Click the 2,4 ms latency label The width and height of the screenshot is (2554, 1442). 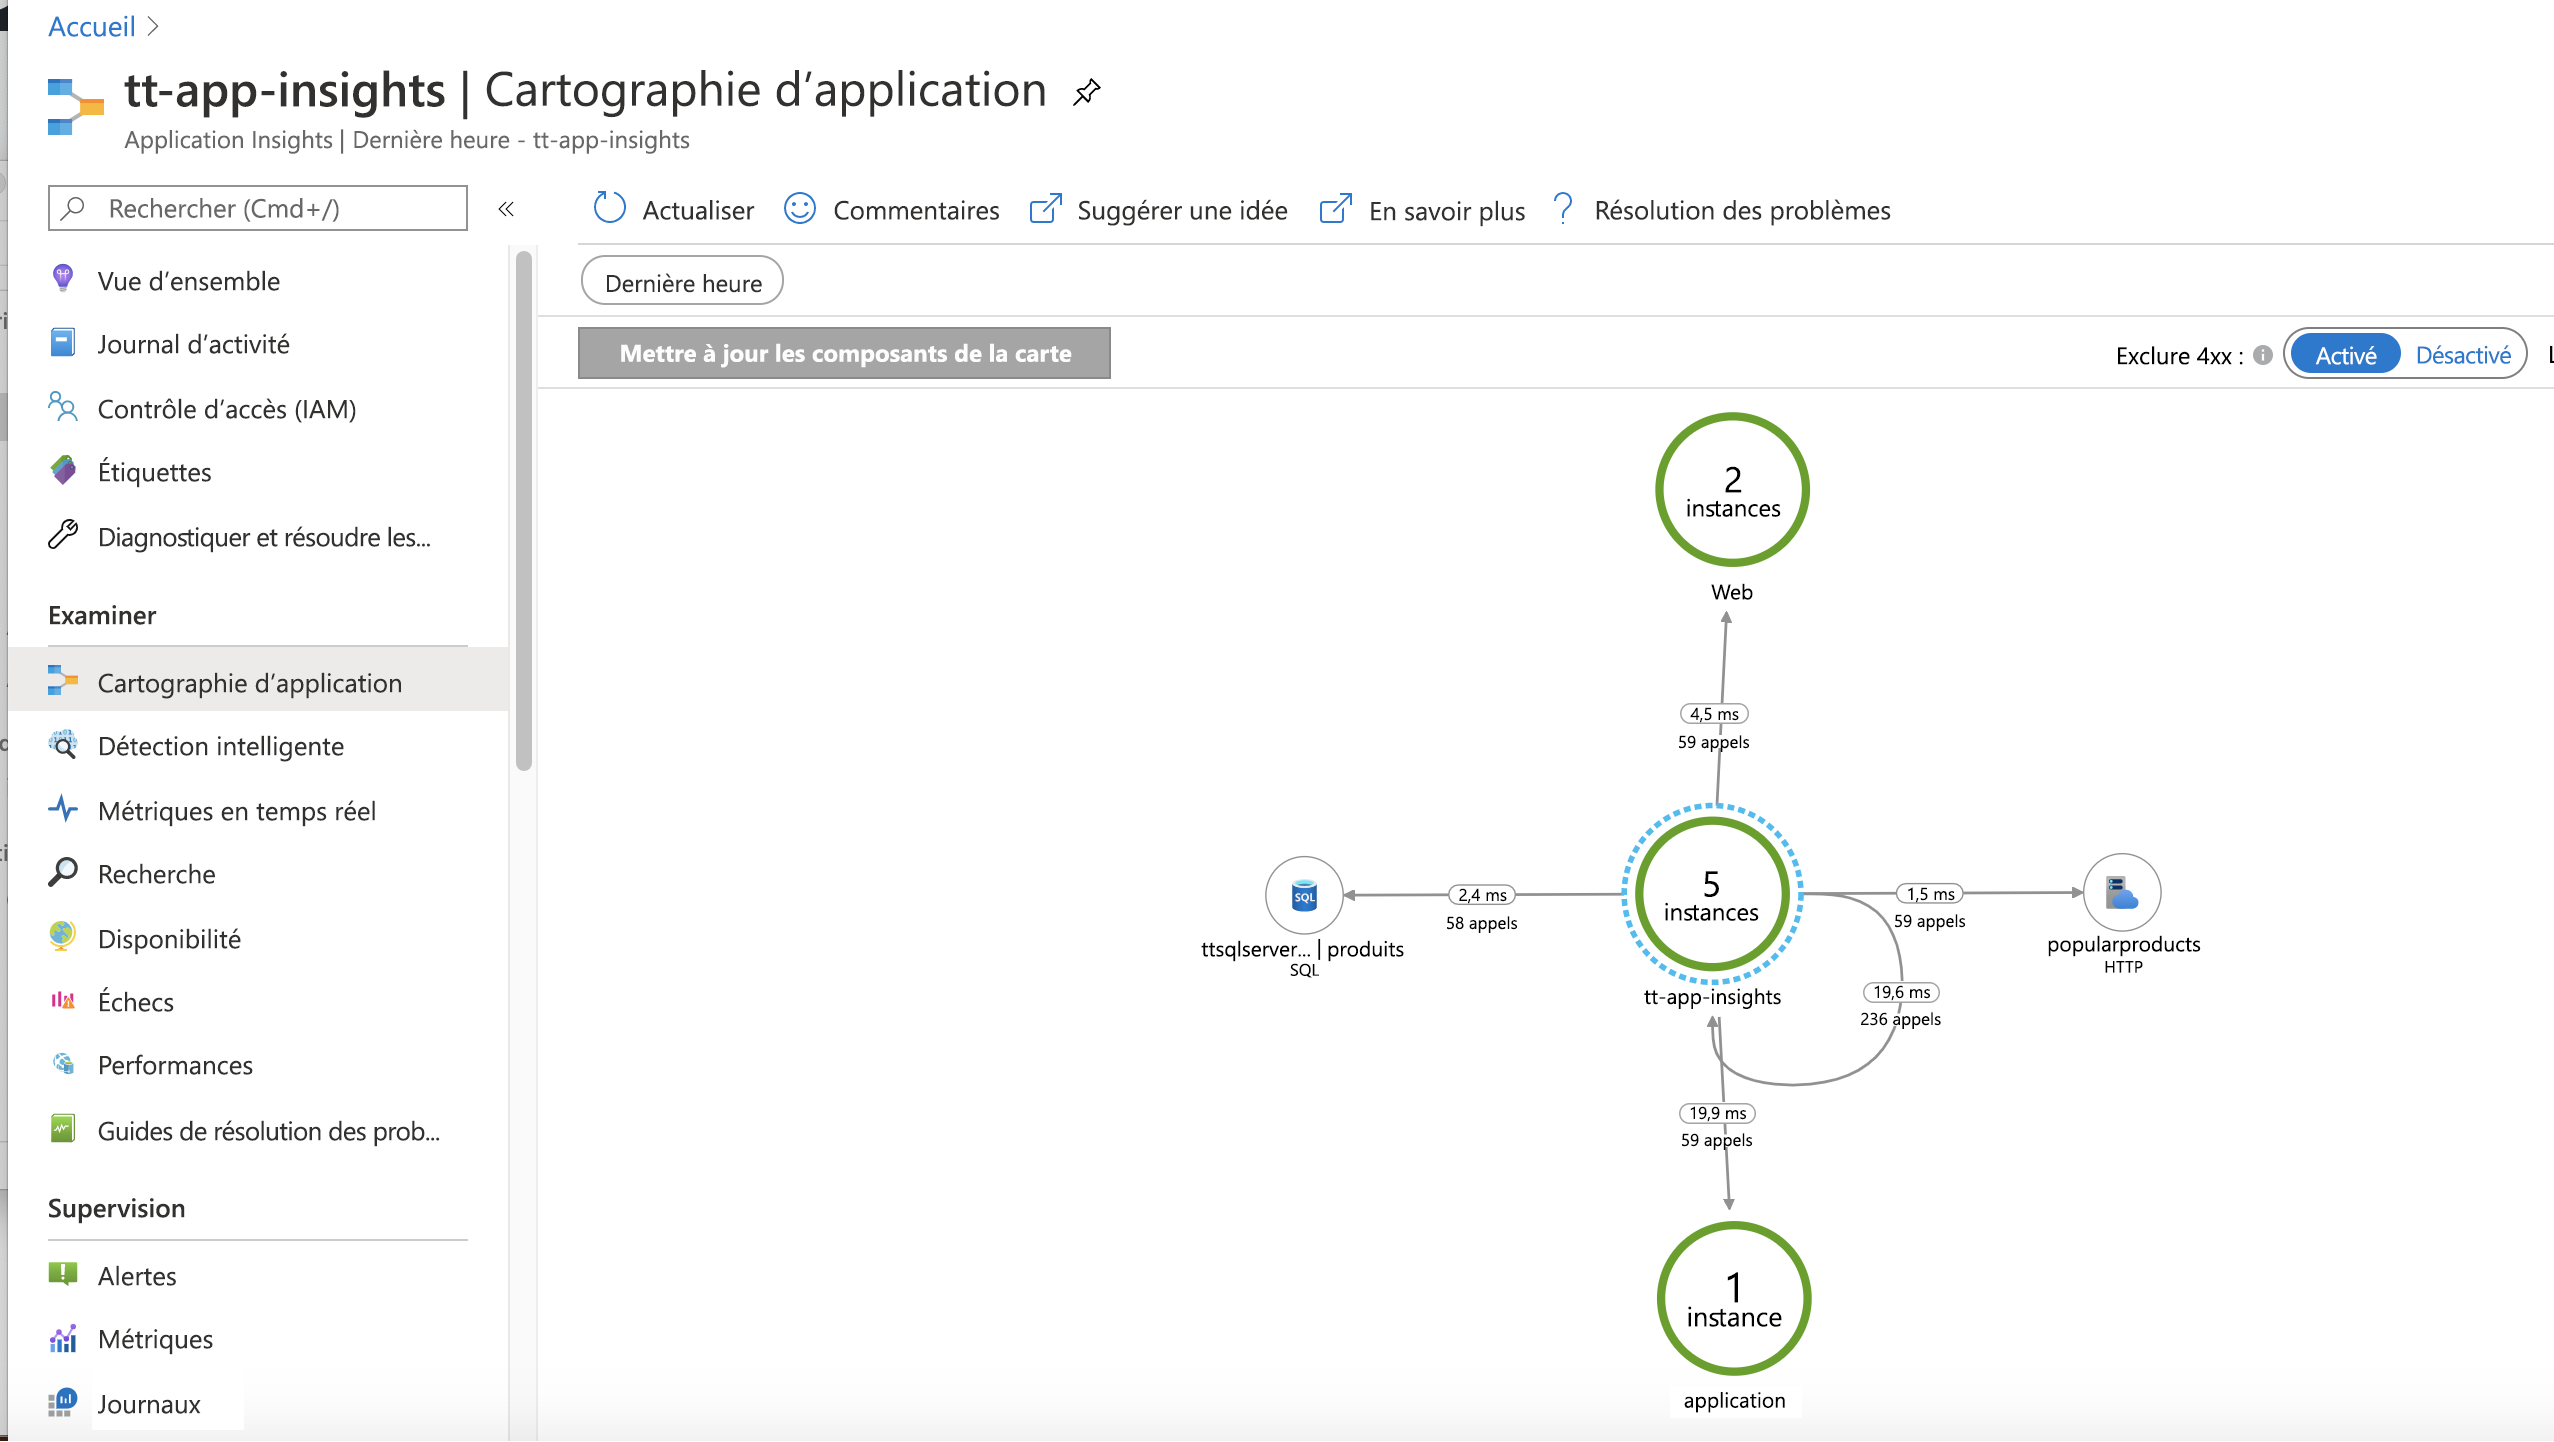pos(1482,895)
